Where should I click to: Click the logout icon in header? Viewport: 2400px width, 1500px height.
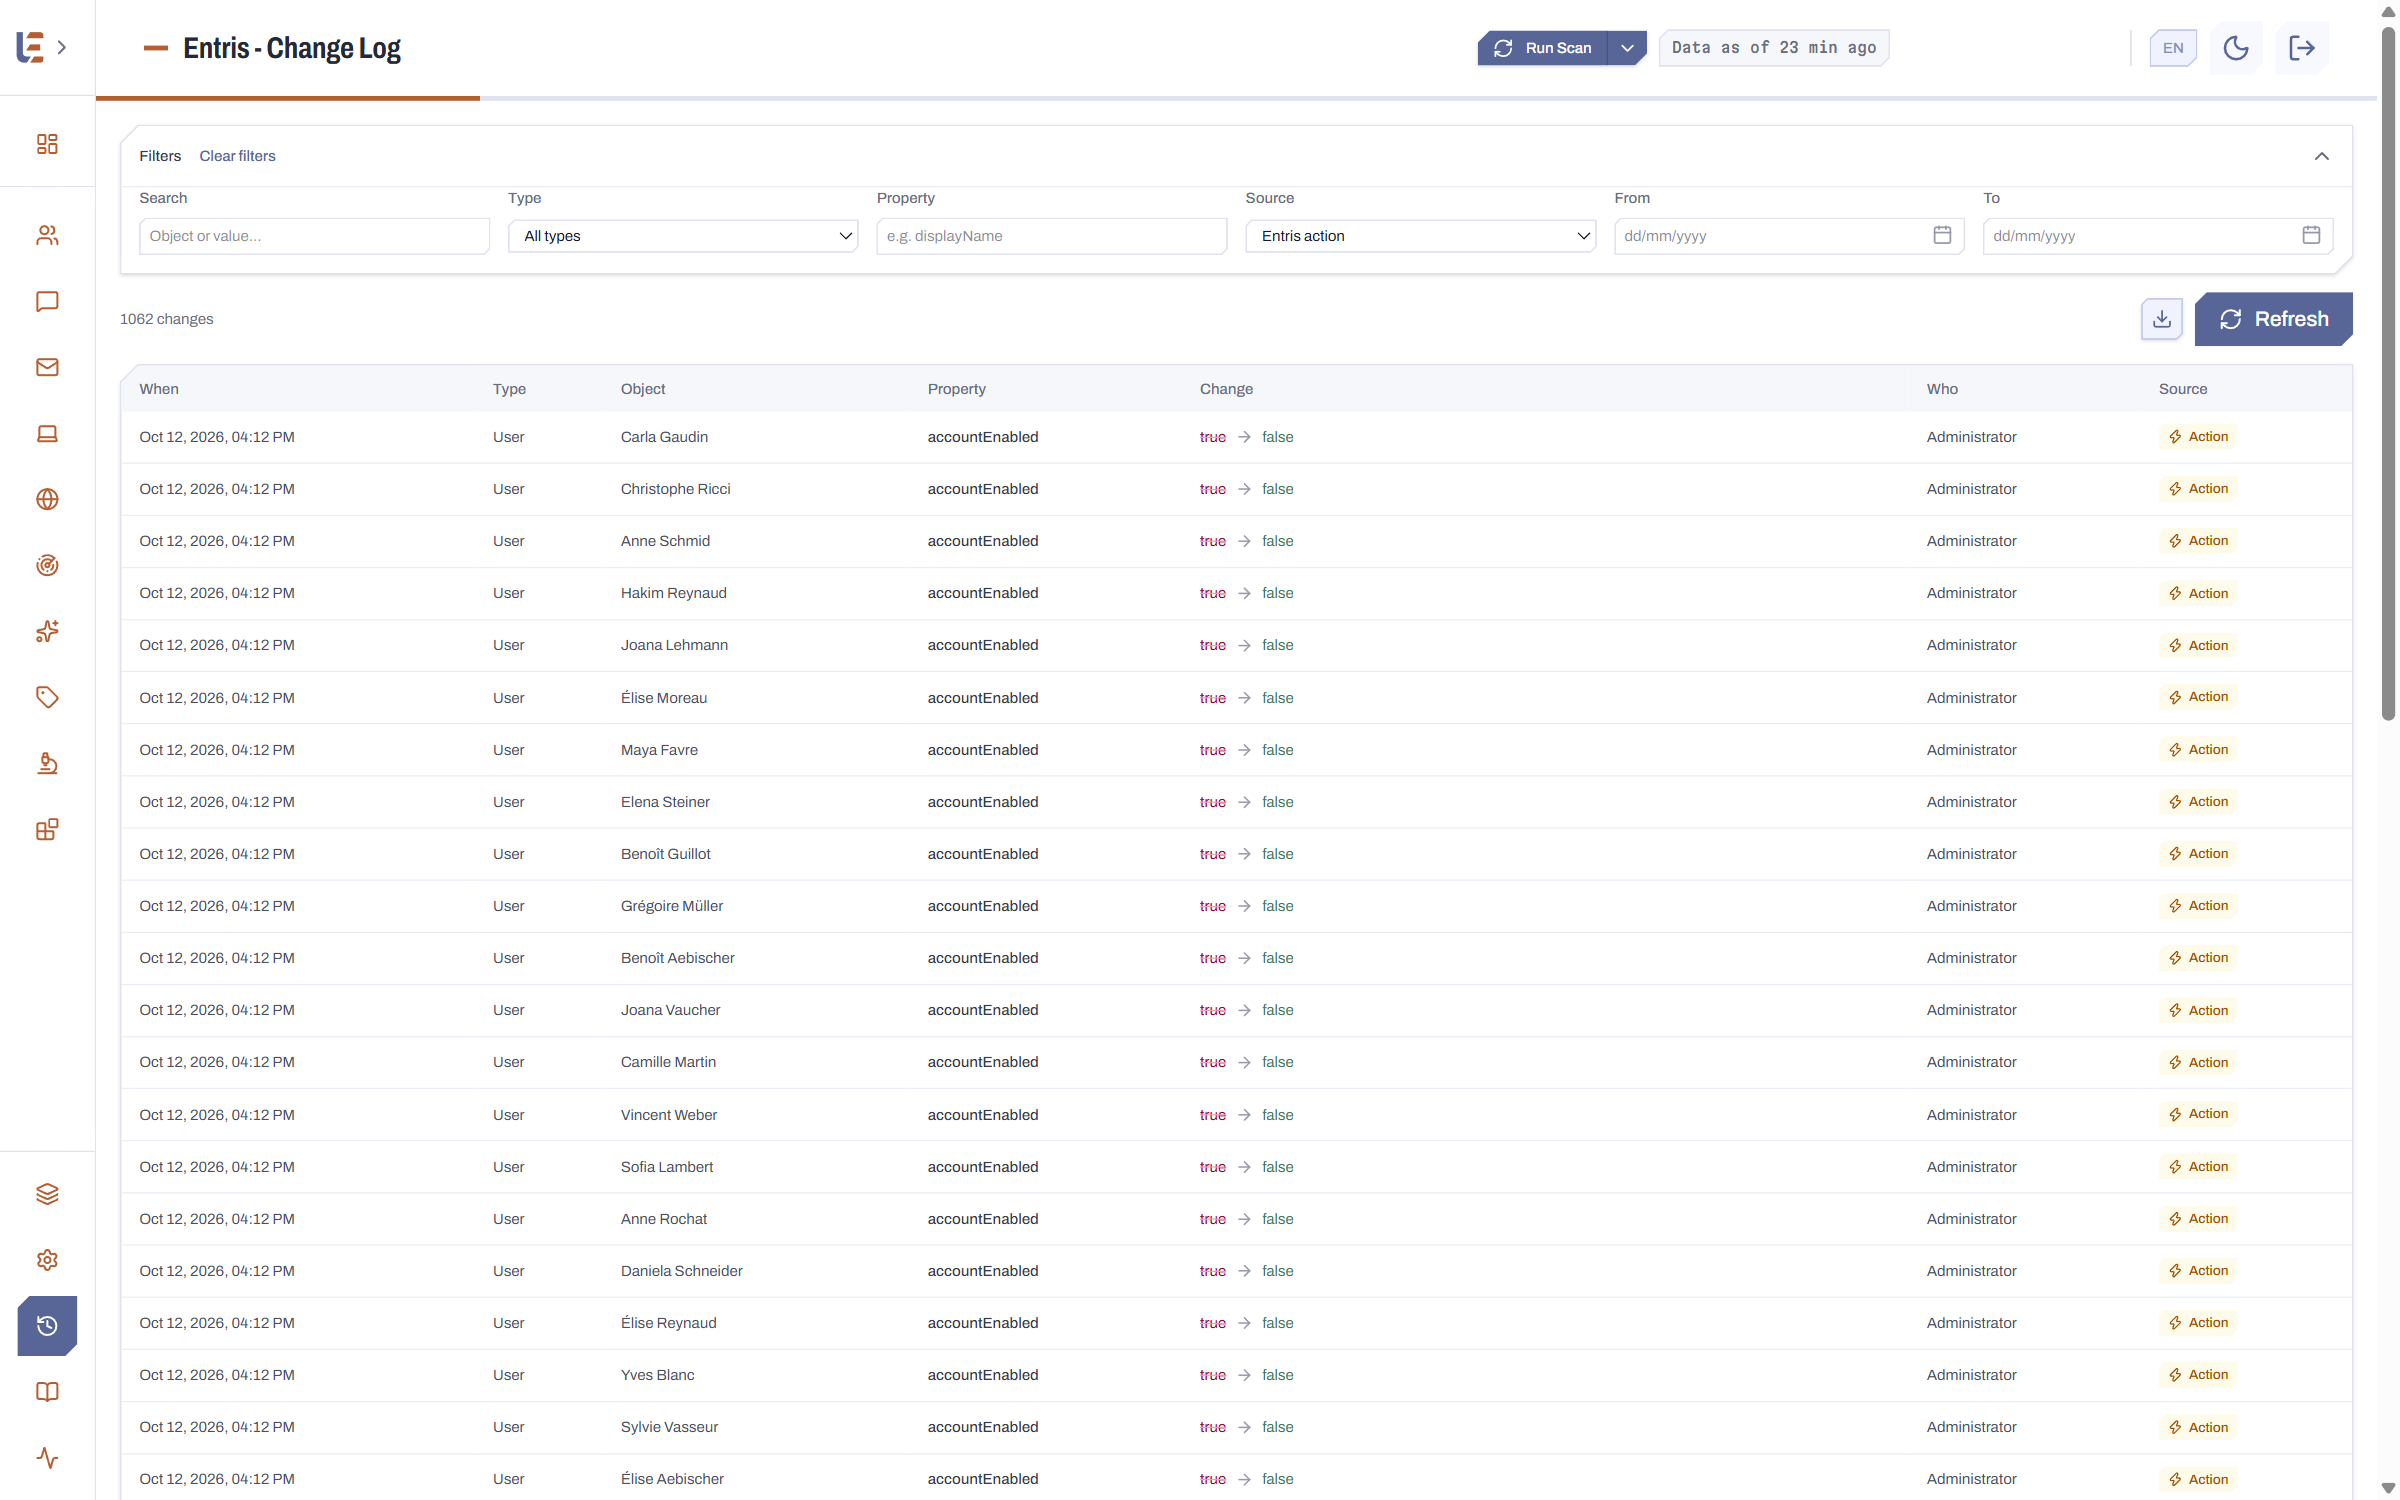pyautogui.click(x=2302, y=48)
